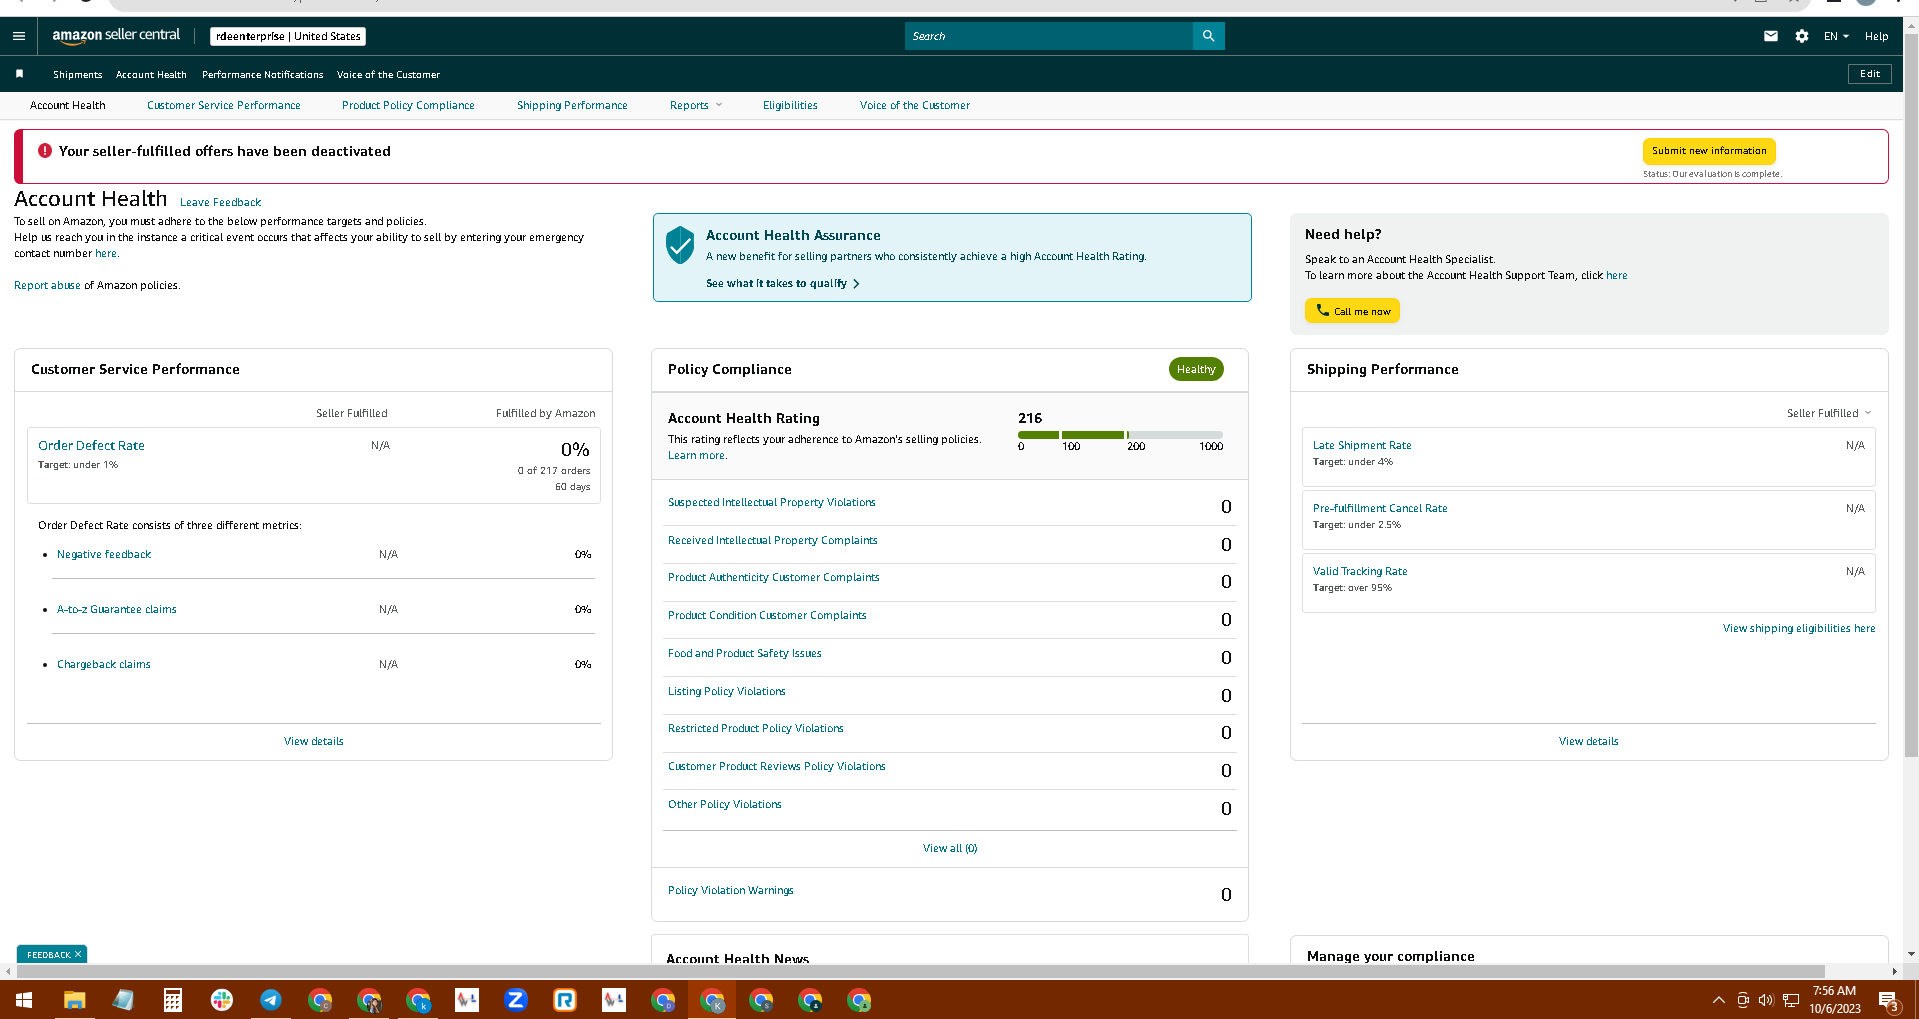Open Telegram from the taskbar

tap(270, 1000)
